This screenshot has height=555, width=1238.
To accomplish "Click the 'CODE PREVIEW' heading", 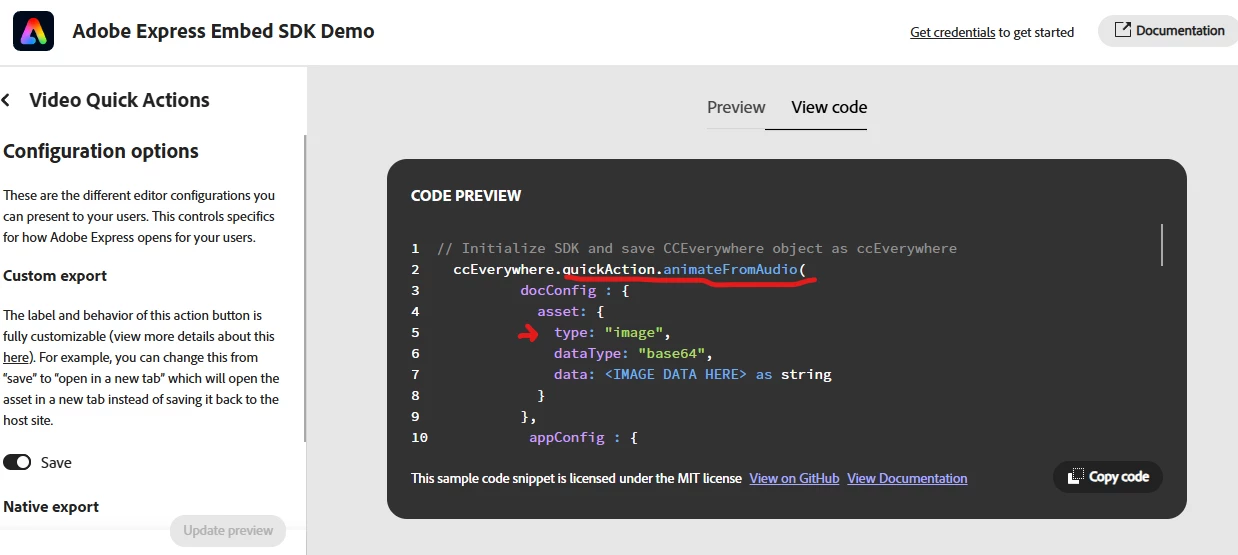I will coord(466,196).
